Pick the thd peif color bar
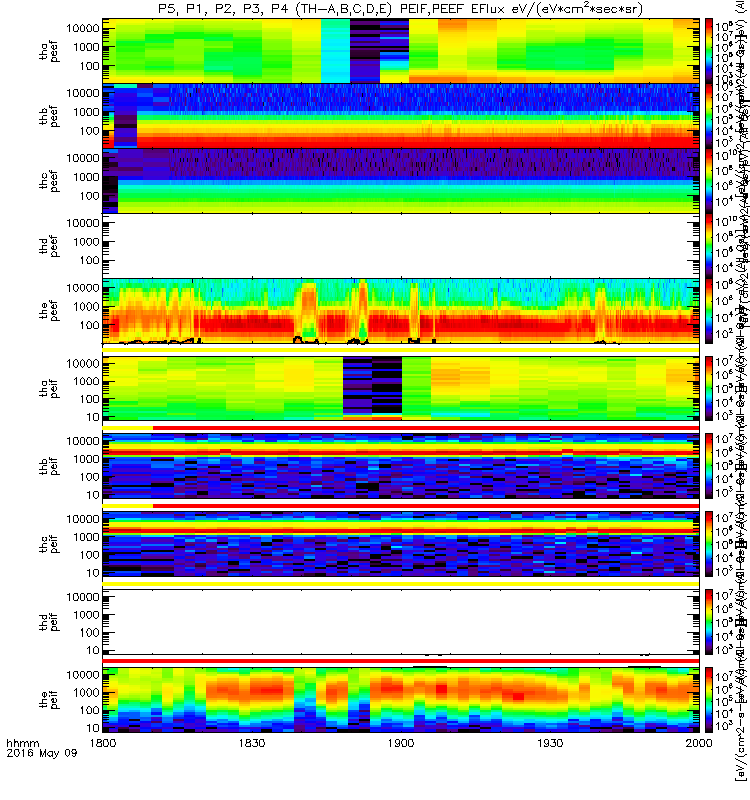Image resolution: width=750 pixels, height=800 pixels. 709,622
